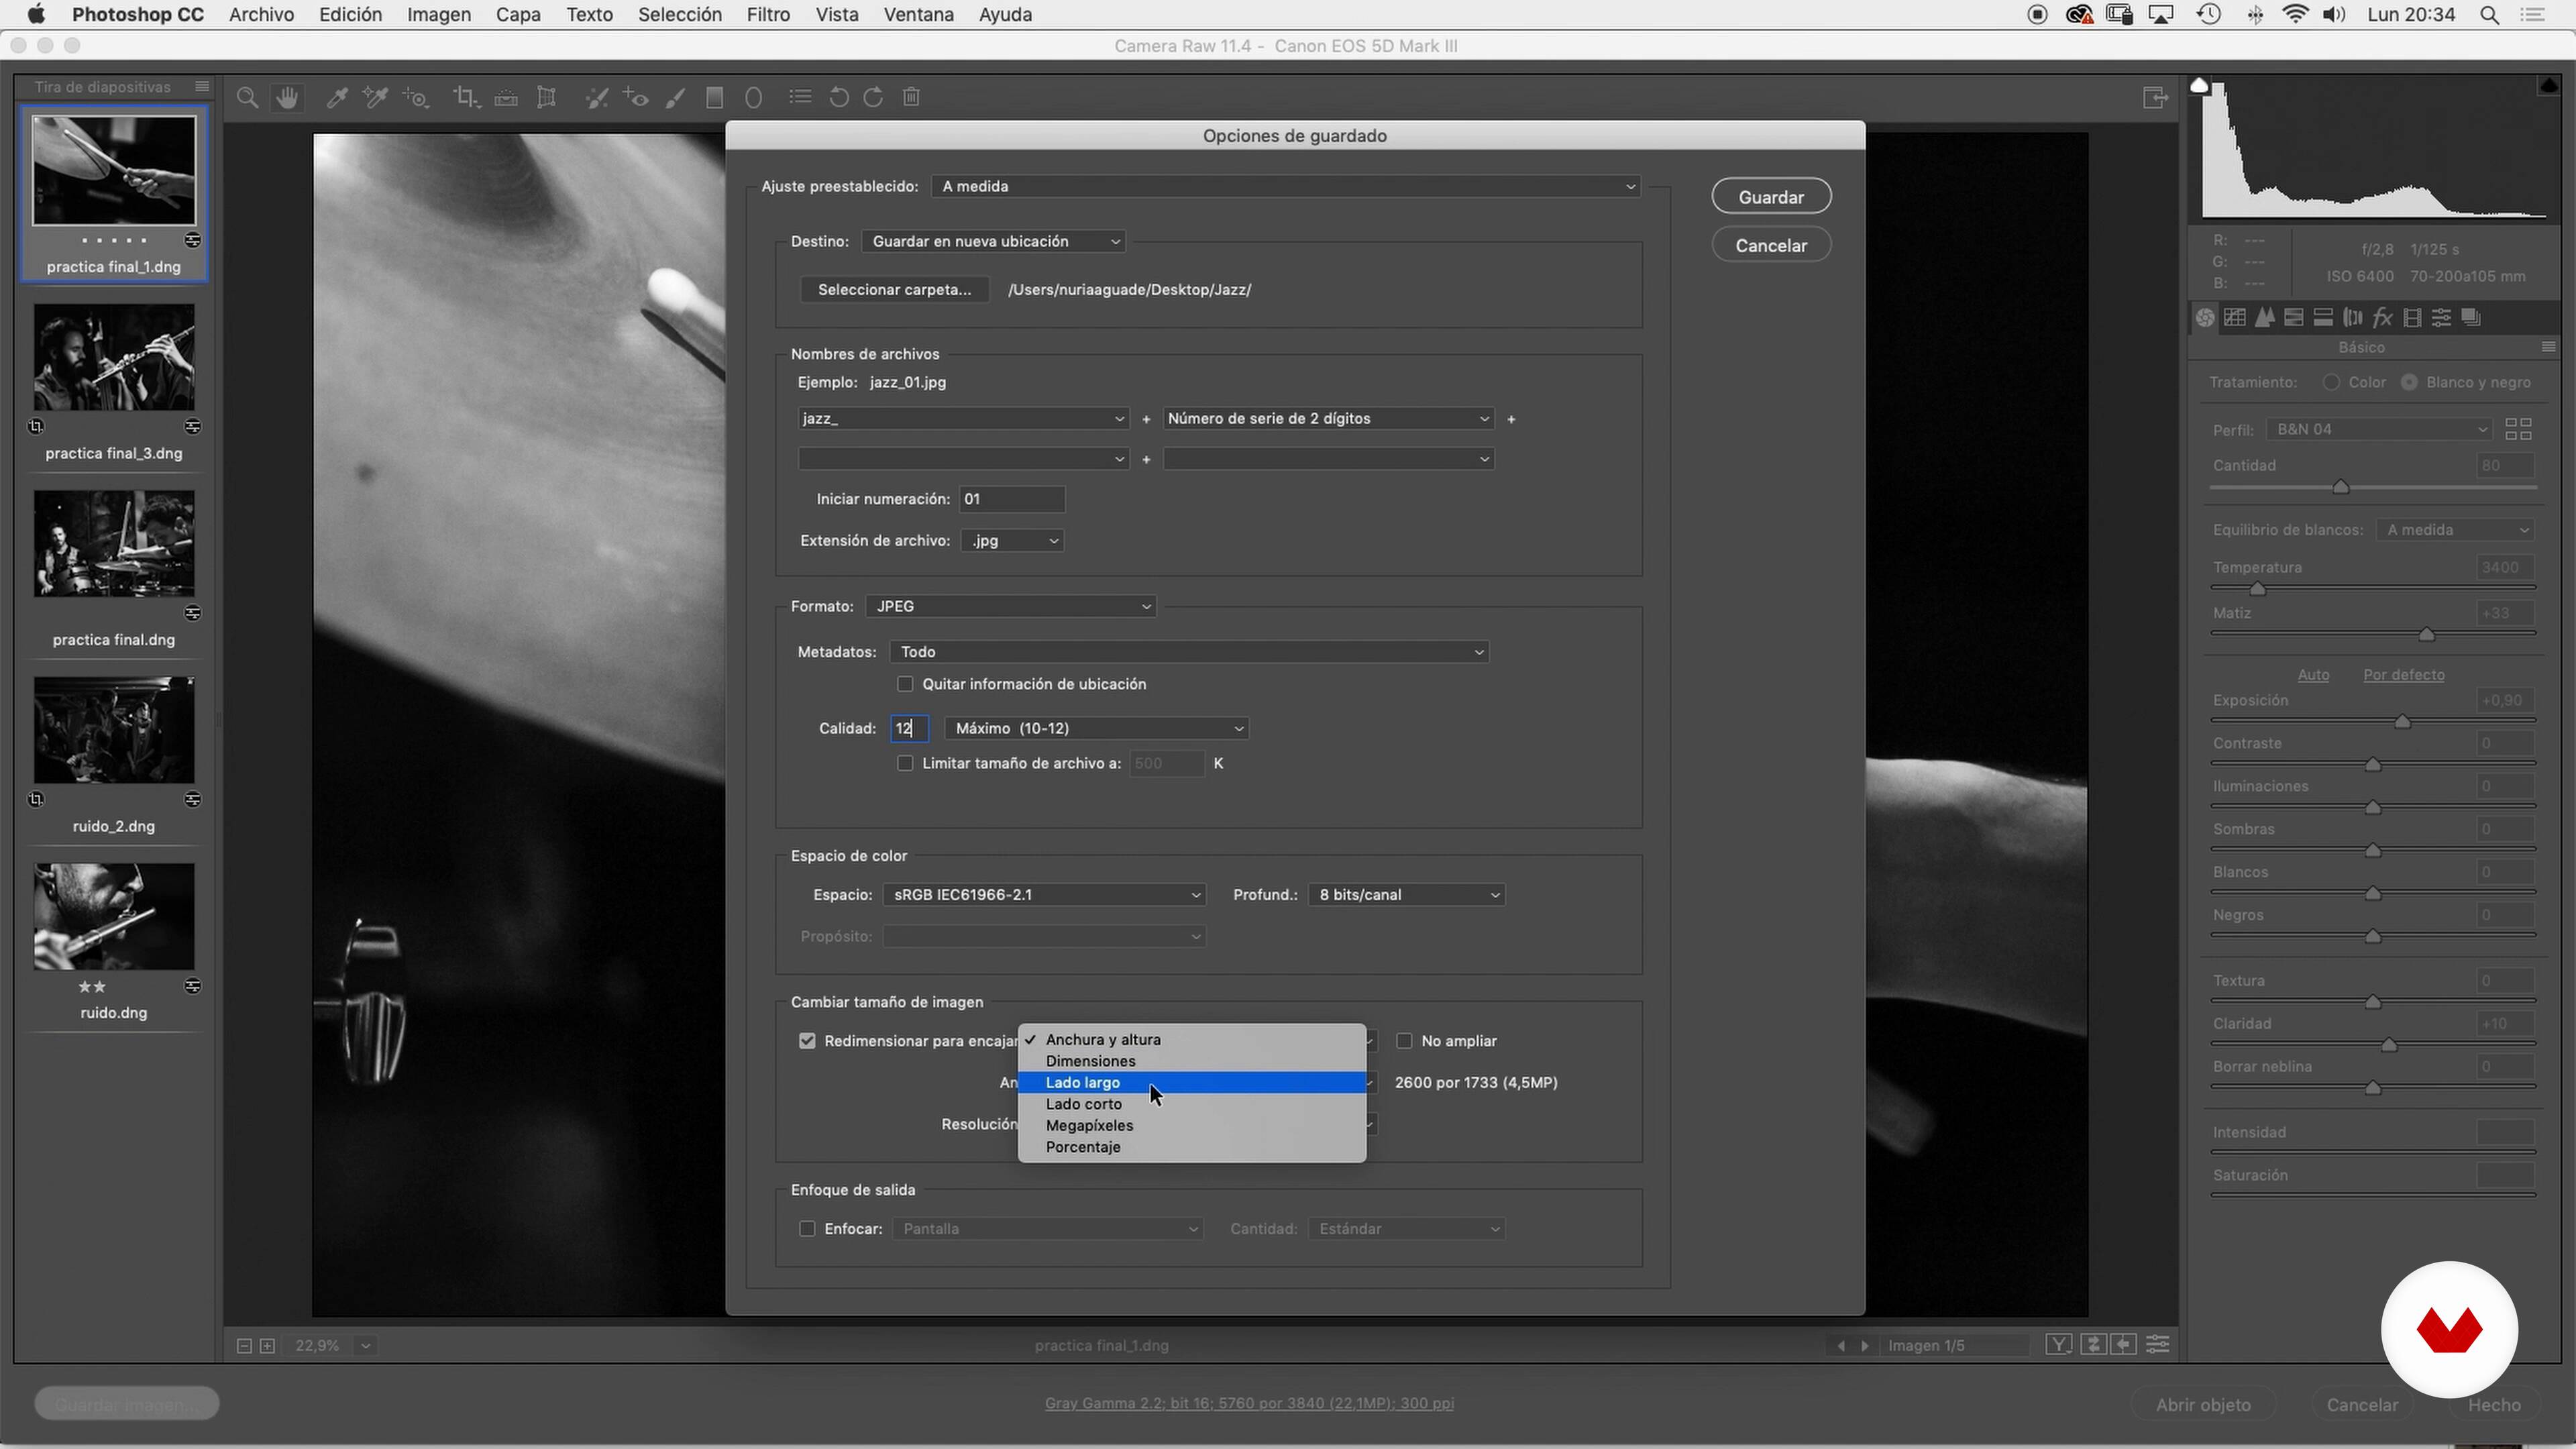Select the Color Sampler tool
The height and width of the screenshot is (1449, 2576).
375,97
